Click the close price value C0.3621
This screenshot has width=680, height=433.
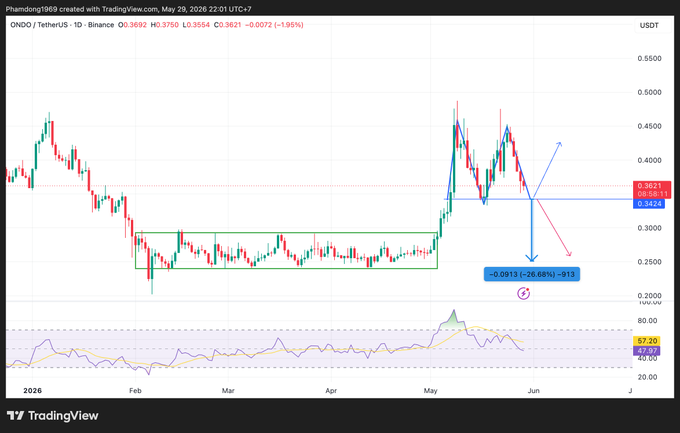point(227,25)
